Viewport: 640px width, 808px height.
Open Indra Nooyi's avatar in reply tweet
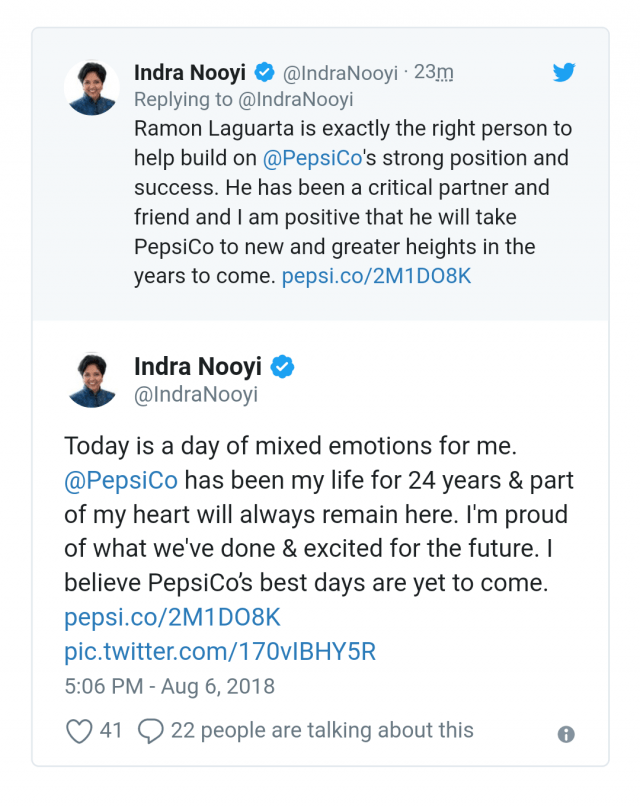(x=92, y=87)
